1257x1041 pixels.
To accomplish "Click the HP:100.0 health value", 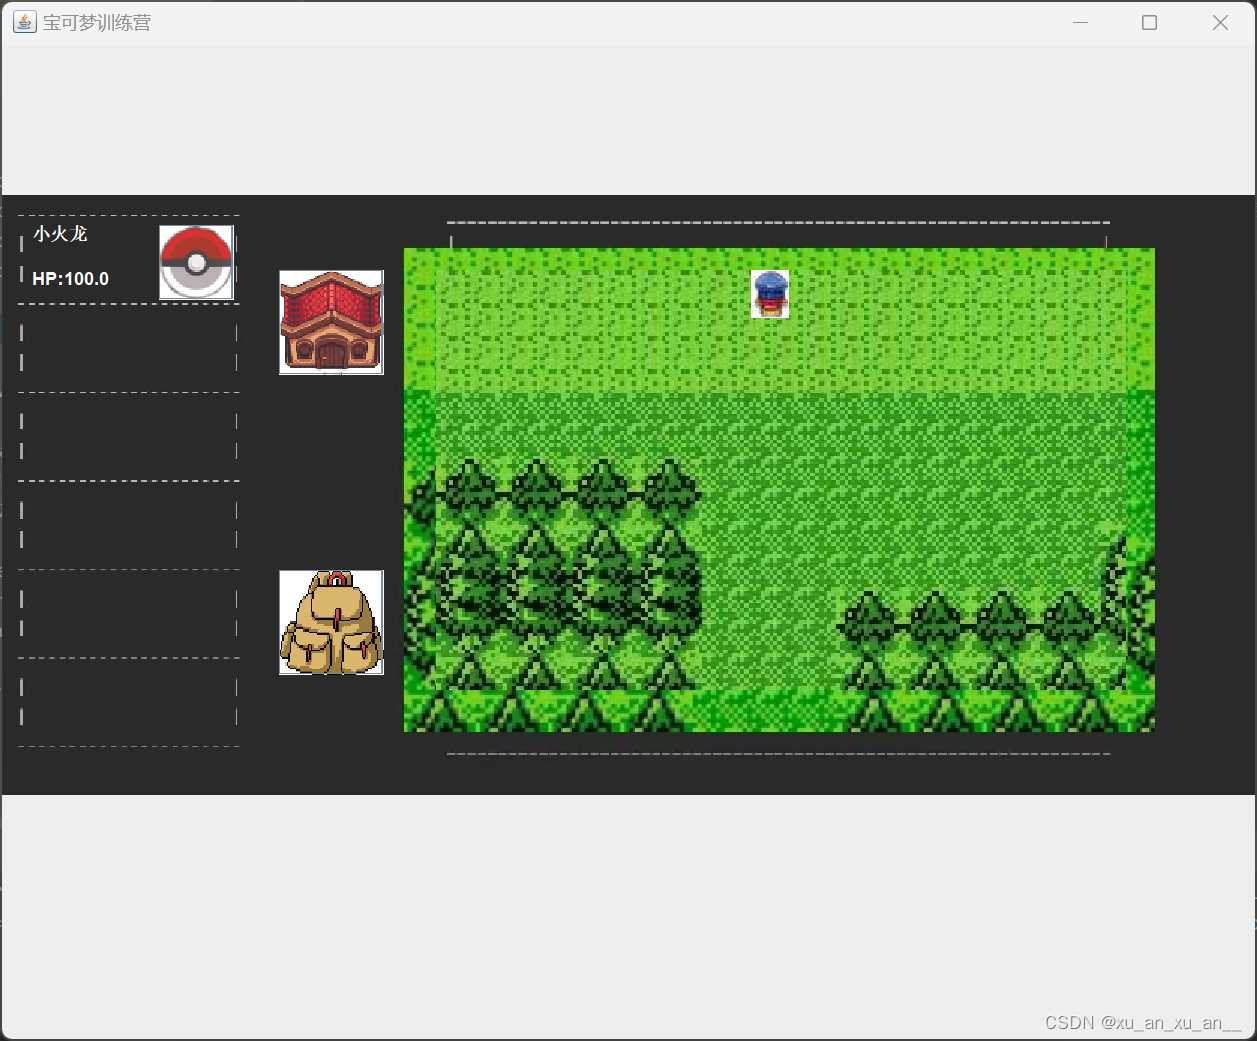I will (70, 279).
